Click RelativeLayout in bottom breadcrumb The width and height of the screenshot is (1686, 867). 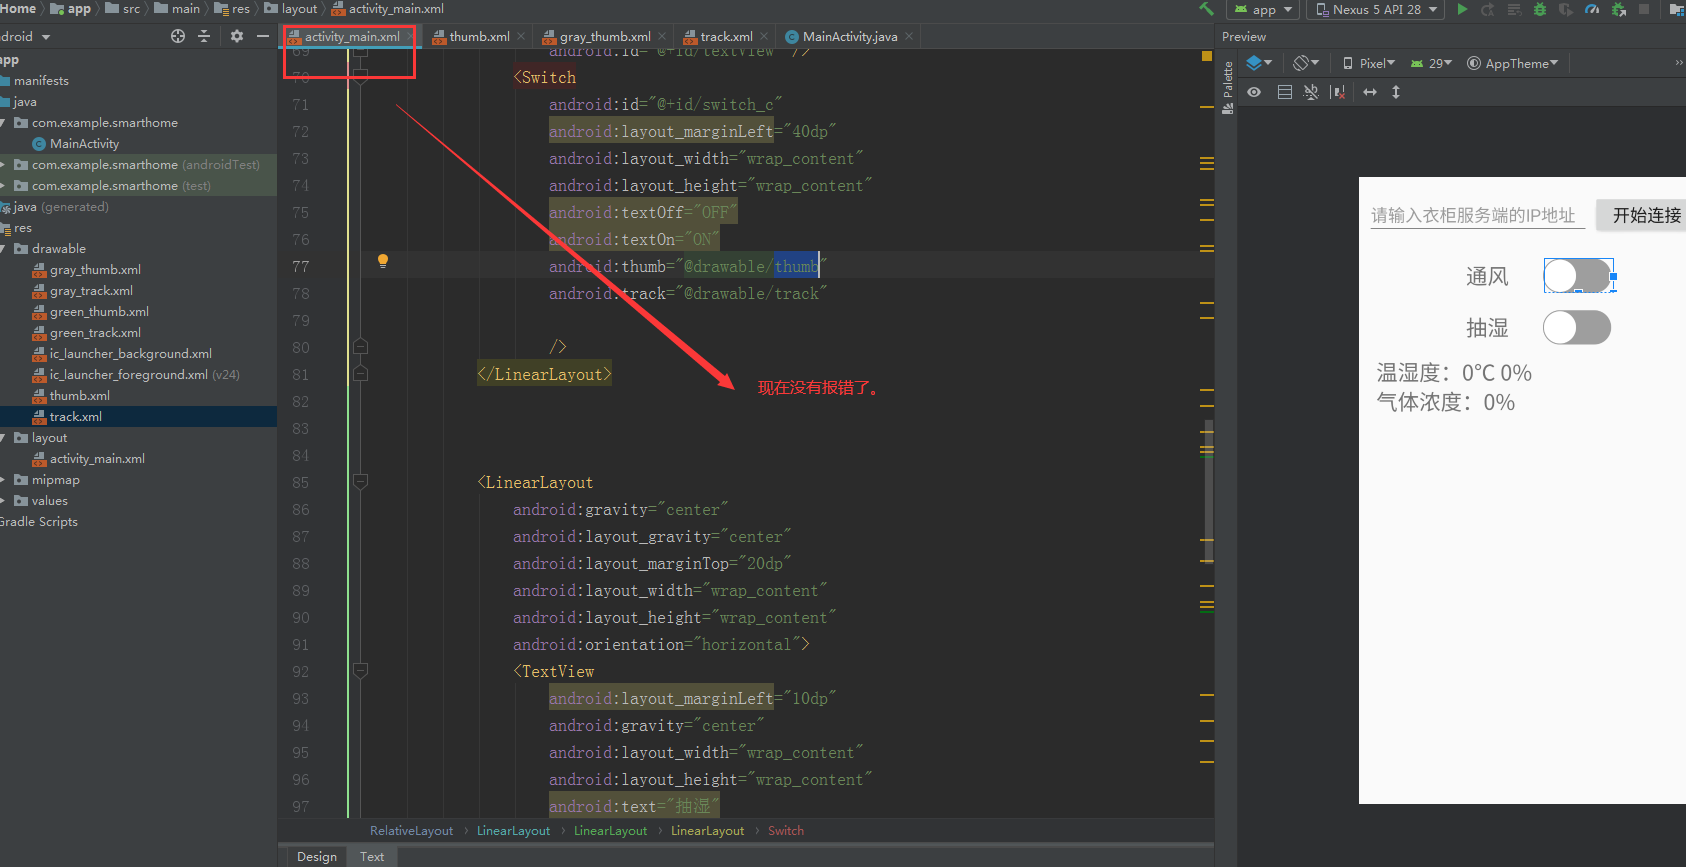(x=411, y=831)
